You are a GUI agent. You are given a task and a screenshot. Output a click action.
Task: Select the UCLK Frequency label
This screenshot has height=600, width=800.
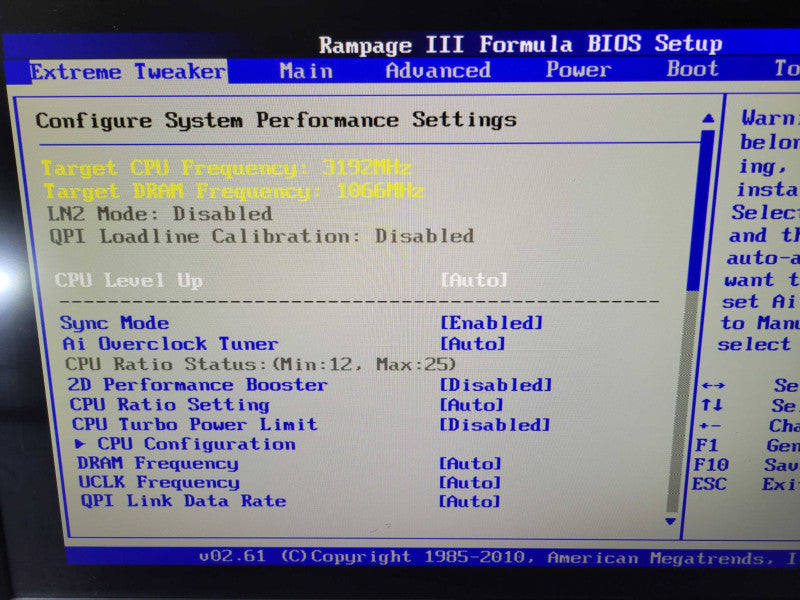pos(159,482)
